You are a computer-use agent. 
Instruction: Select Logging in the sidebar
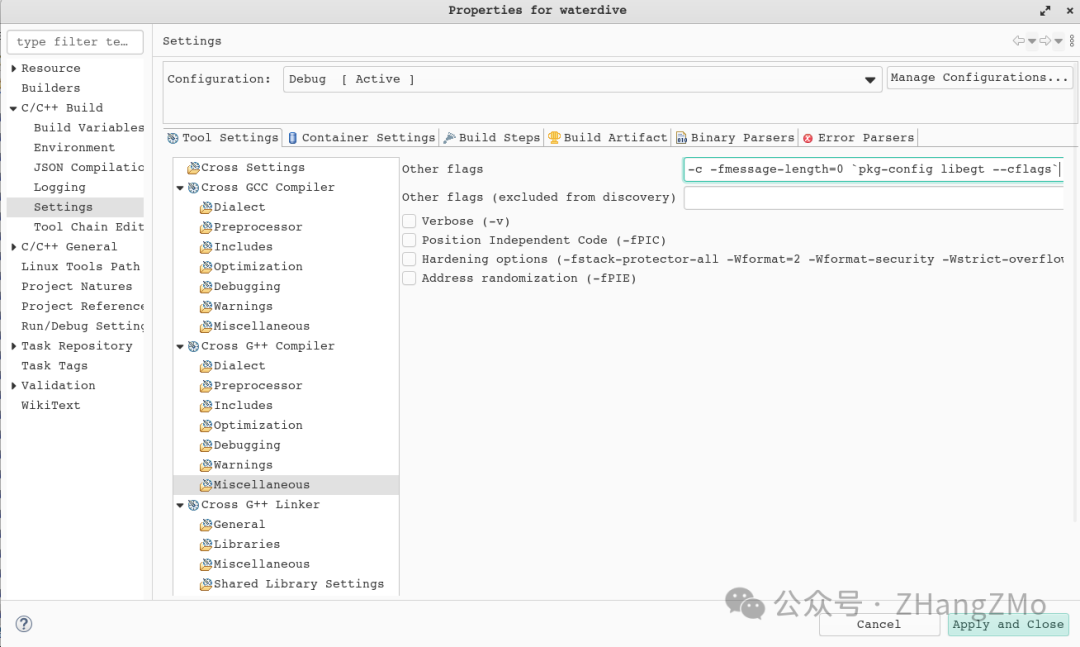coord(59,187)
